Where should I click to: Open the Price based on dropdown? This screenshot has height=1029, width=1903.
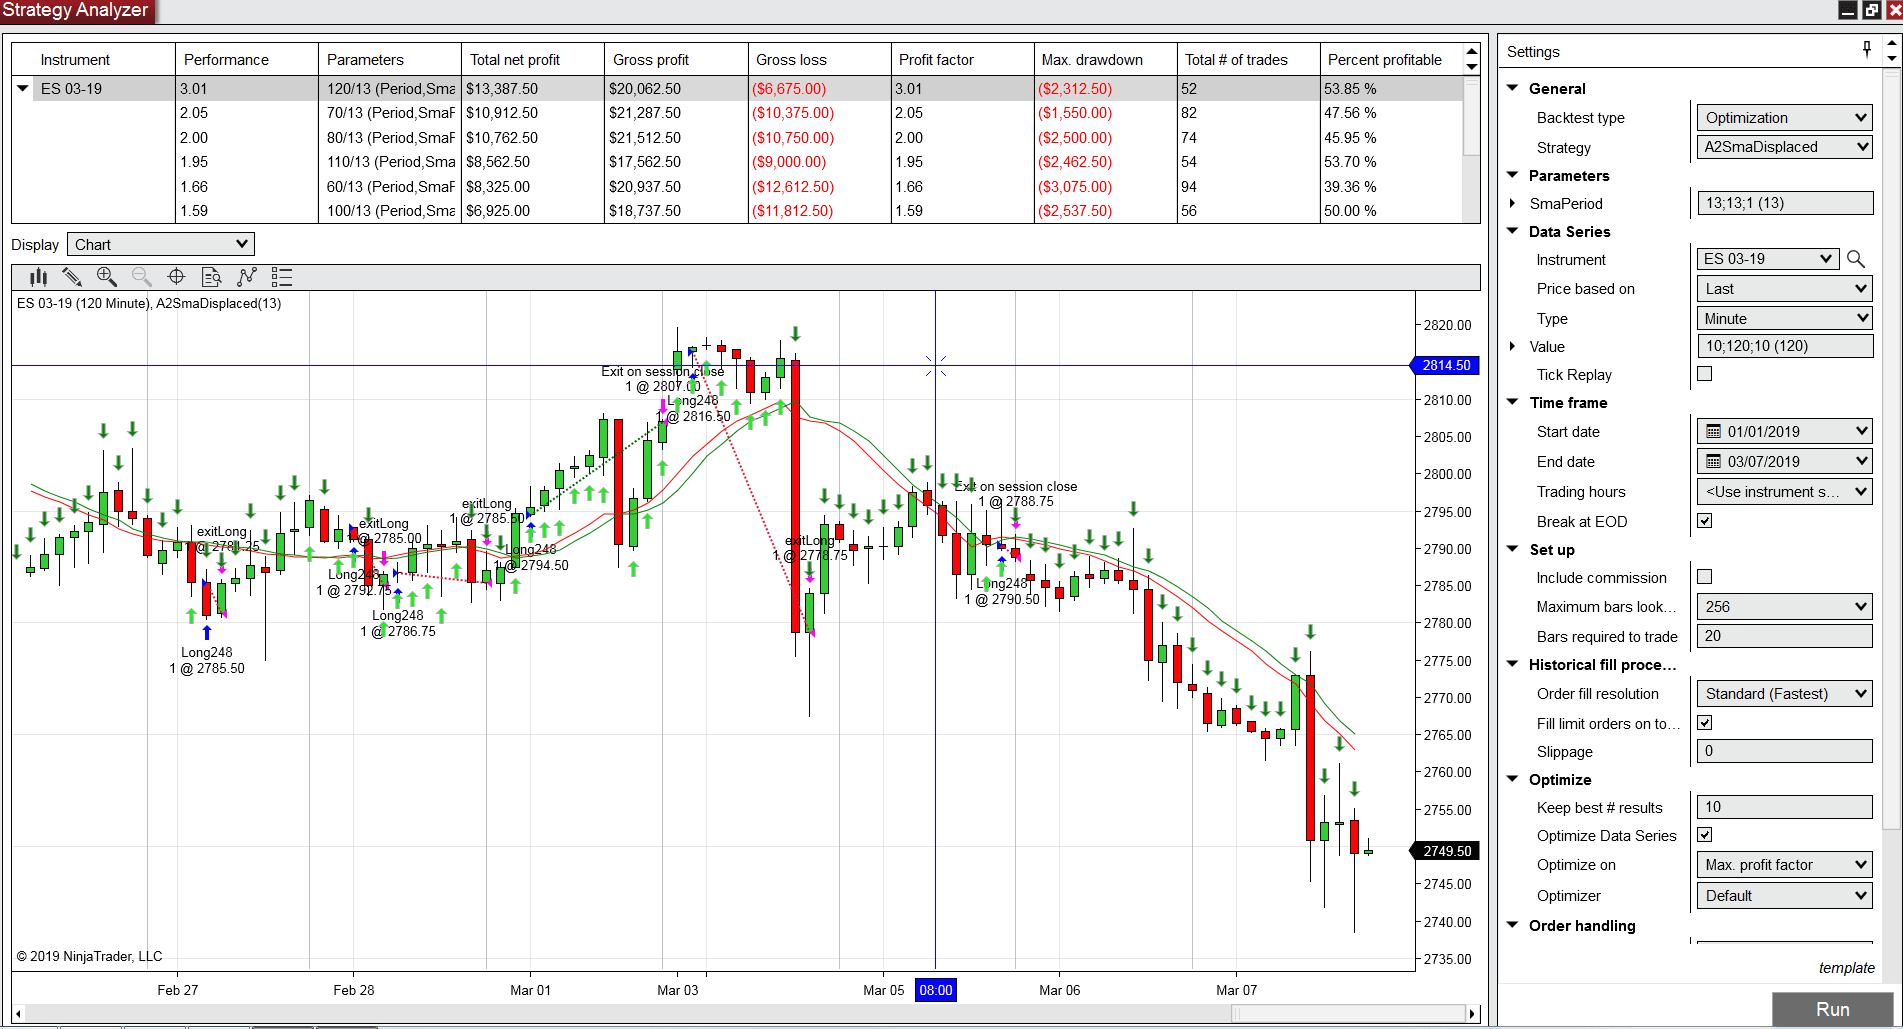(1785, 289)
